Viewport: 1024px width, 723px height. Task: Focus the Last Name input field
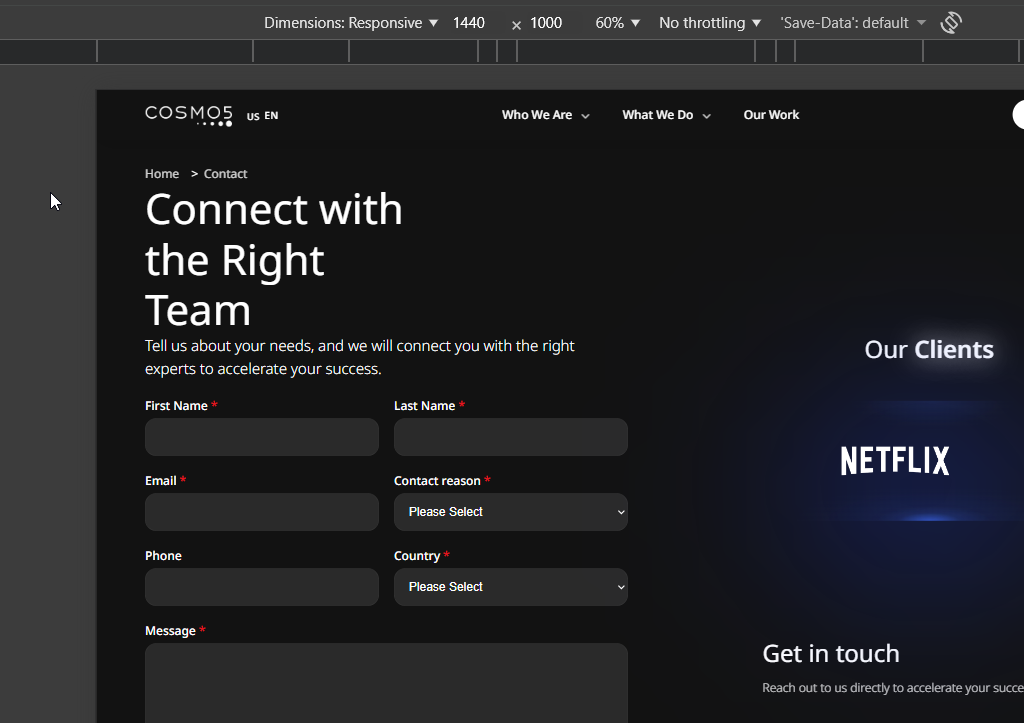pyautogui.click(x=511, y=437)
